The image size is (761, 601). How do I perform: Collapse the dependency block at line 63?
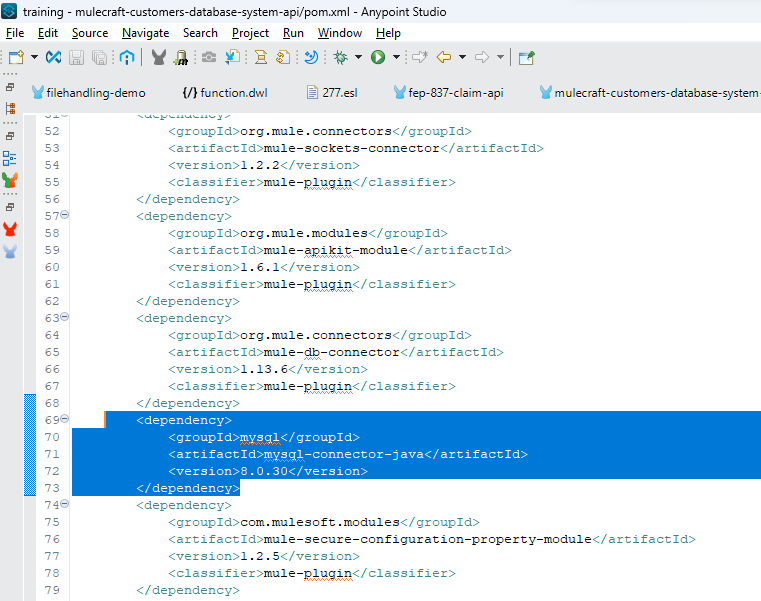tap(65, 318)
